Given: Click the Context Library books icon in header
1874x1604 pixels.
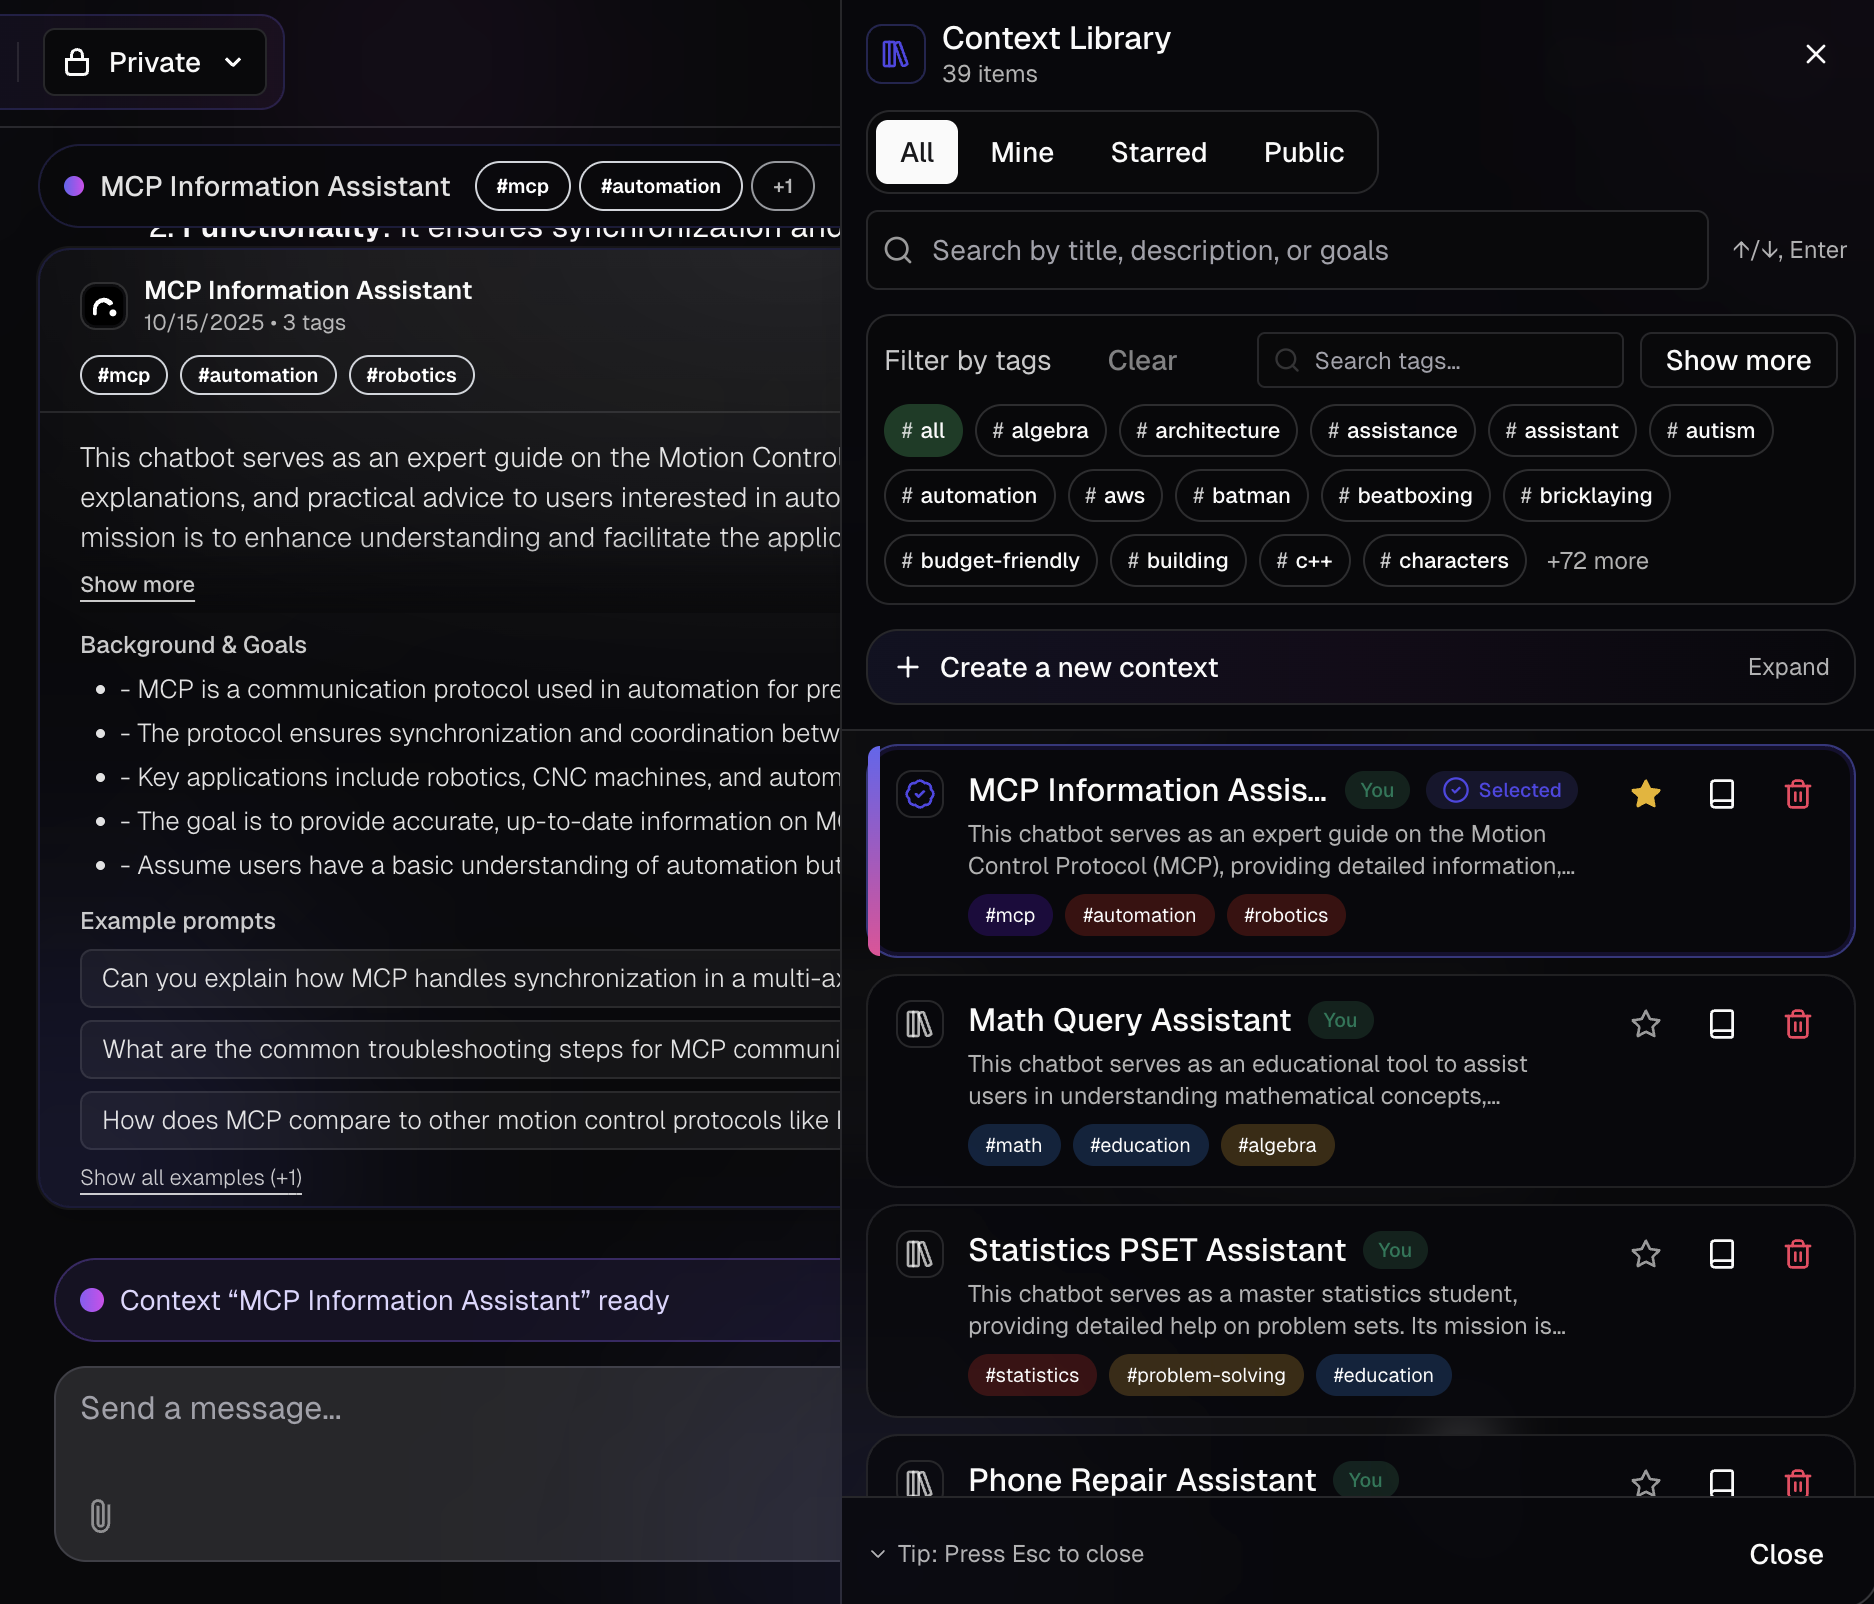Looking at the screenshot, I should [x=895, y=54].
